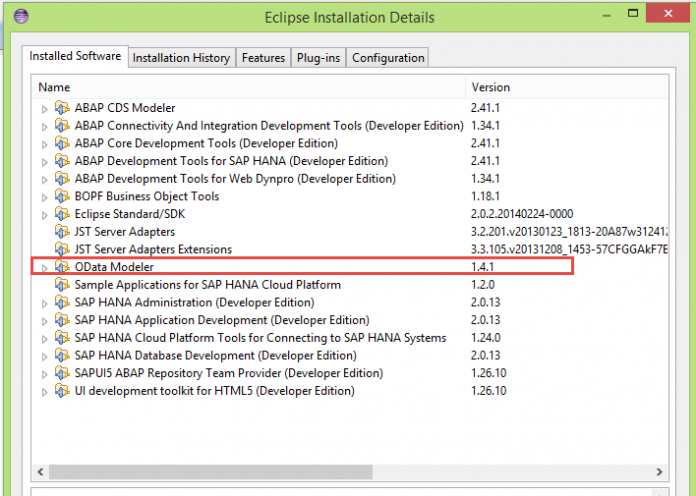This screenshot has height=496, width=696.
Task: Open the Plug-ins tab
Action: (x=318, y=58)
